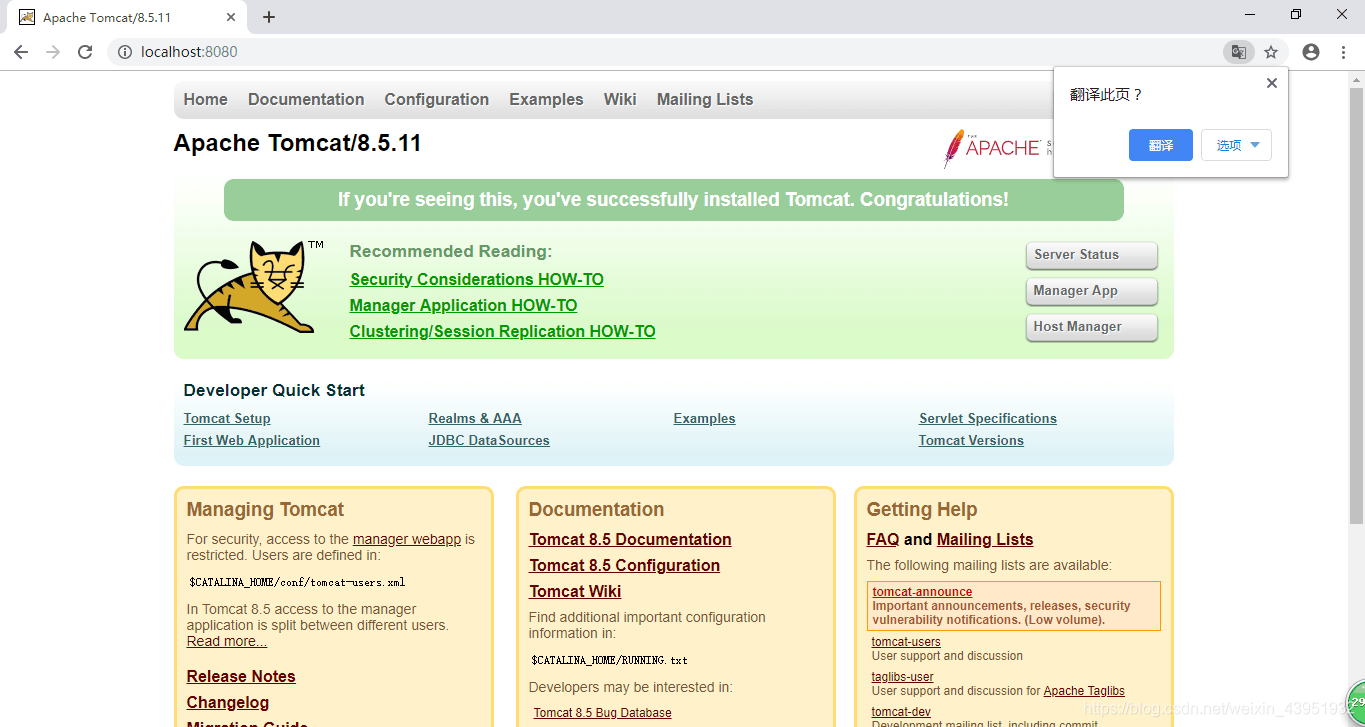Click the Manager App button

pos(1092,291)
